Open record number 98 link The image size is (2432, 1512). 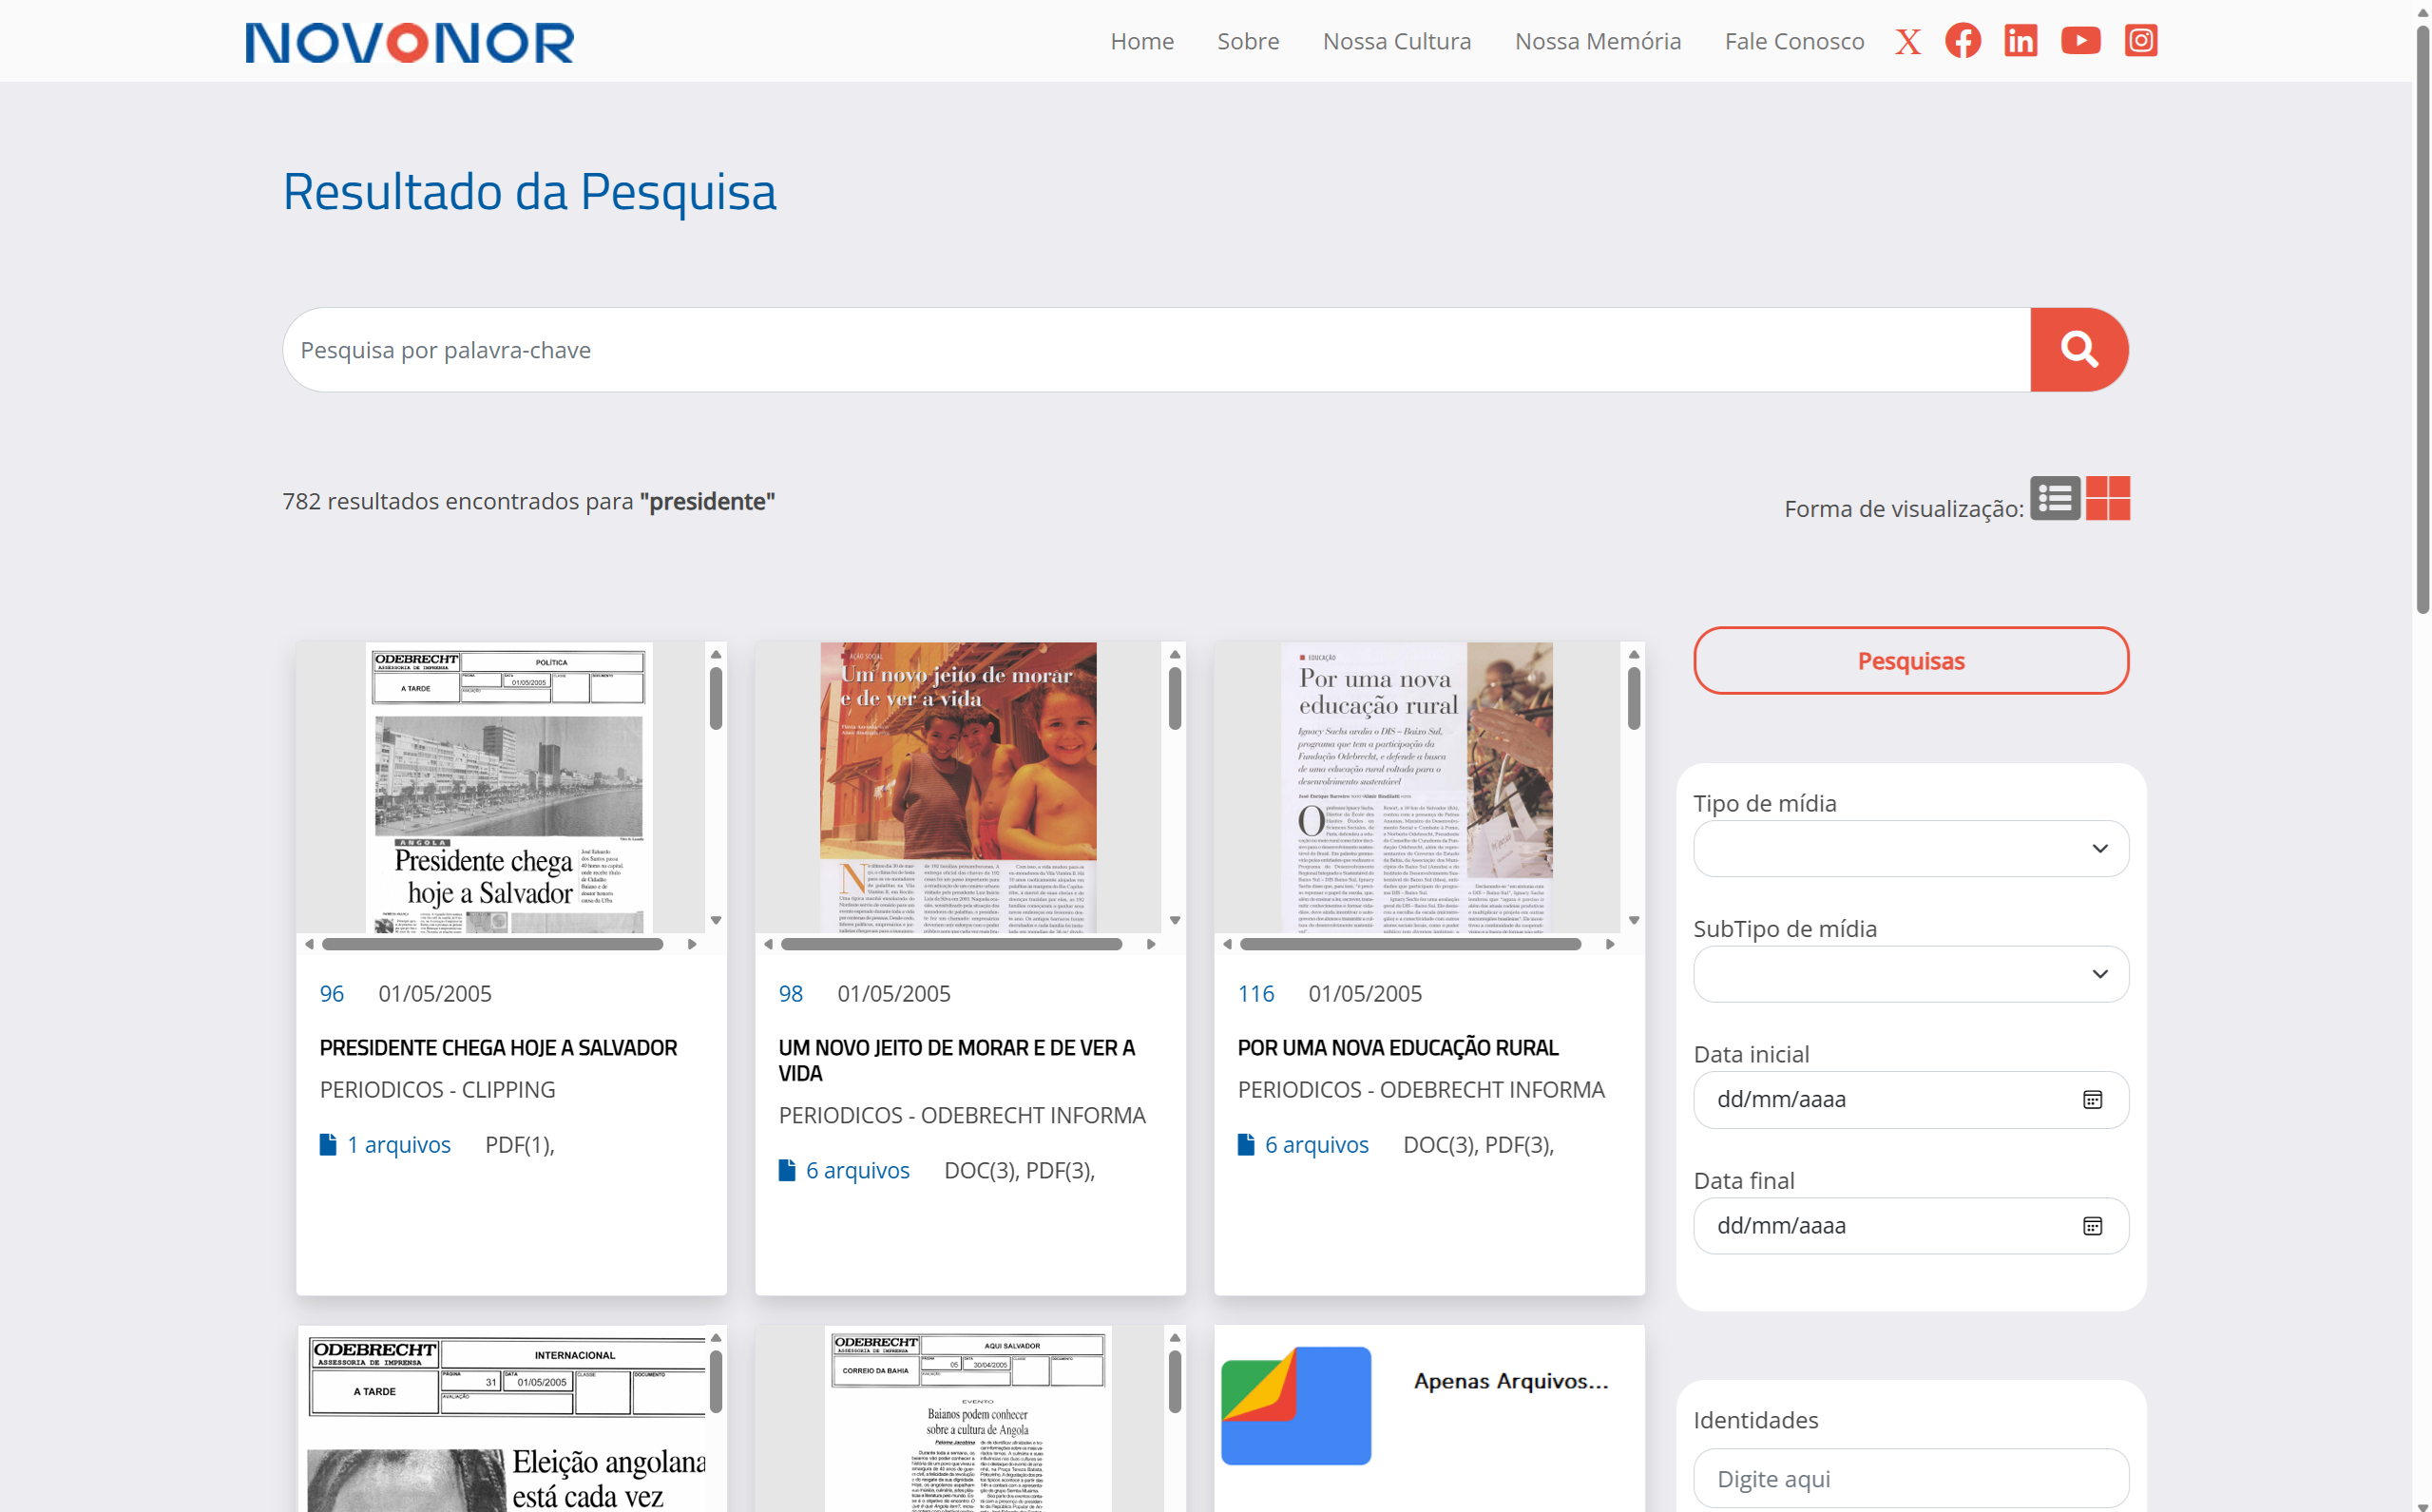(790, 993)
